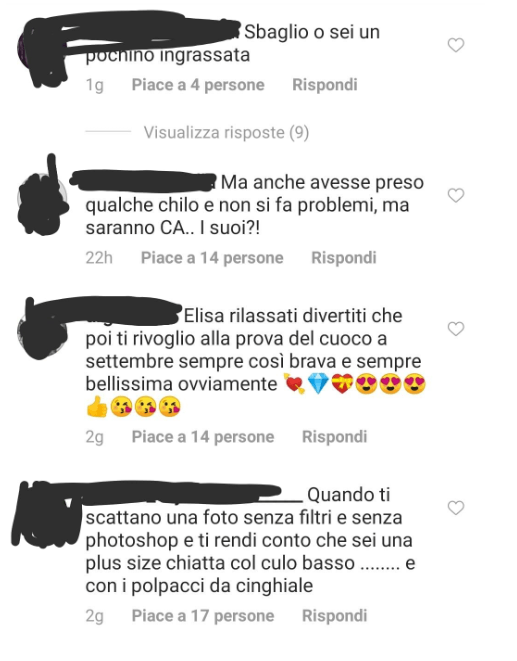Open the third commenter's redacted avatar
The image size is (517, 661).
tap(42, 331)
